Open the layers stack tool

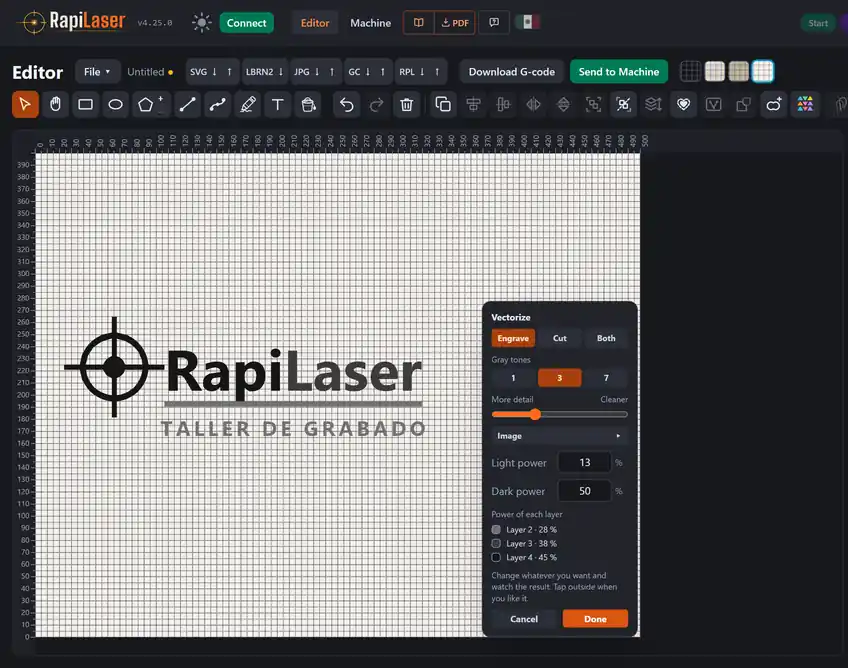coord(653,104)
